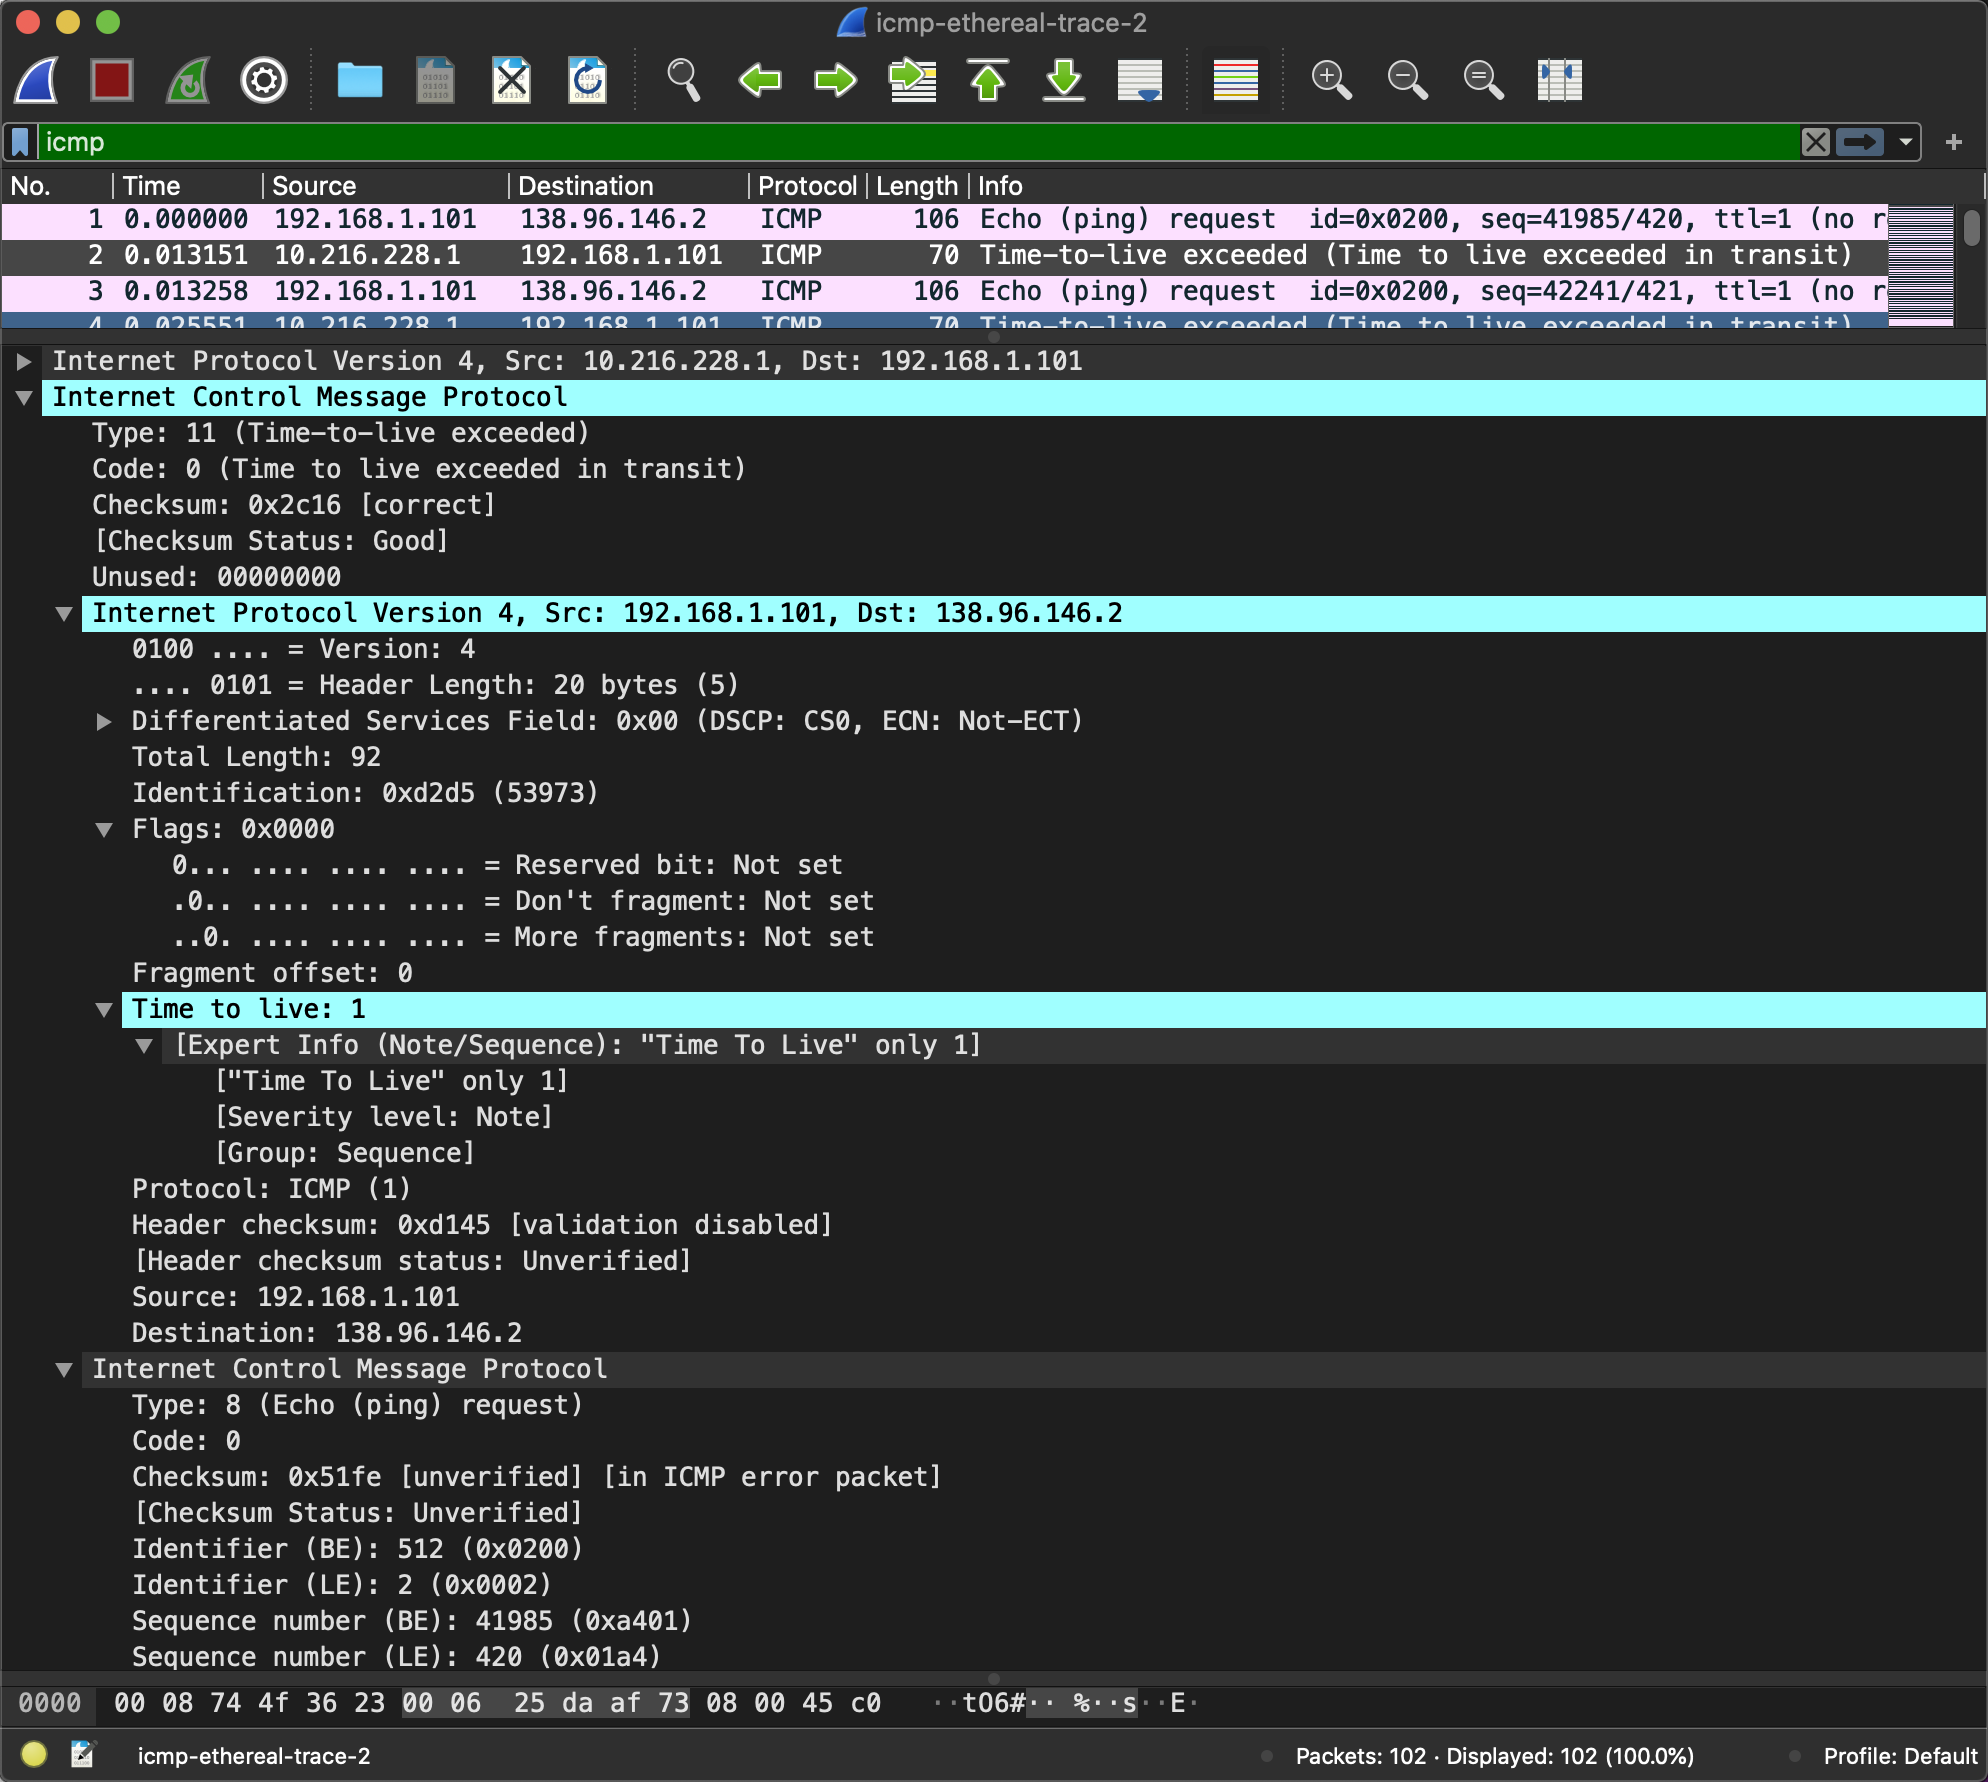Click the start capture shark fin icon
Viewport: 1988px width, 1782px height.
click(x=37, y=80)
